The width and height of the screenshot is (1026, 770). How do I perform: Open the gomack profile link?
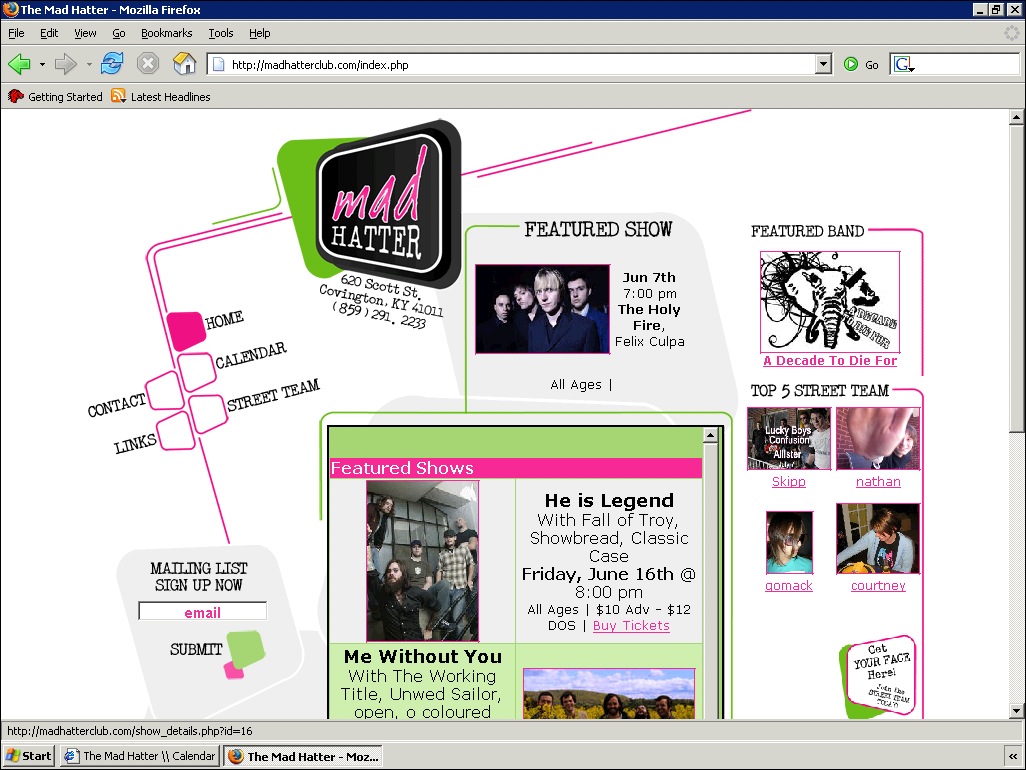788,586
